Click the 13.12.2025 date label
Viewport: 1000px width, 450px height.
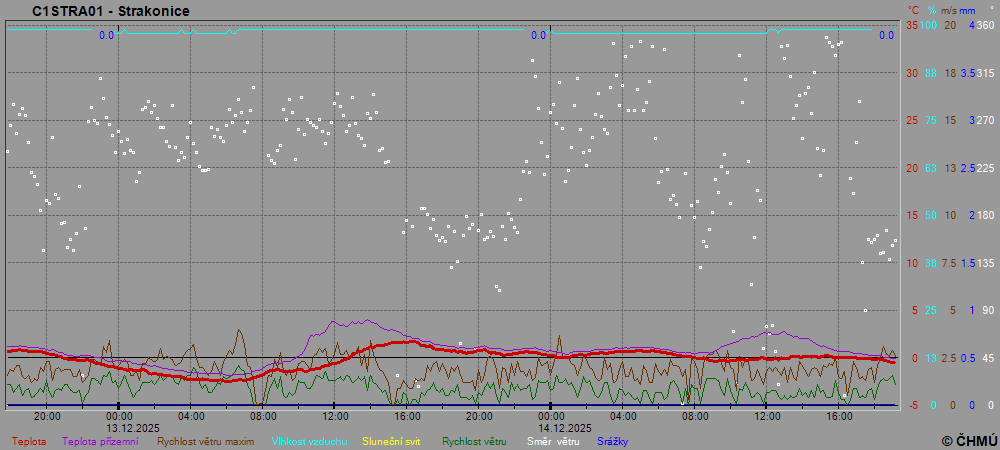pos(134,427)
